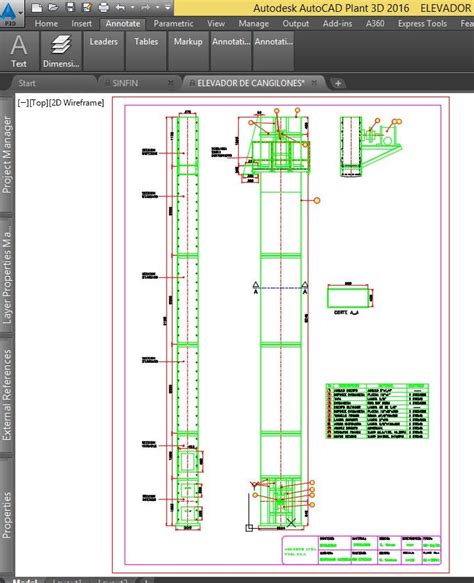Screen dimensions: 474x583
Task: Click the Text panel button
Action: tap(19, 51)
